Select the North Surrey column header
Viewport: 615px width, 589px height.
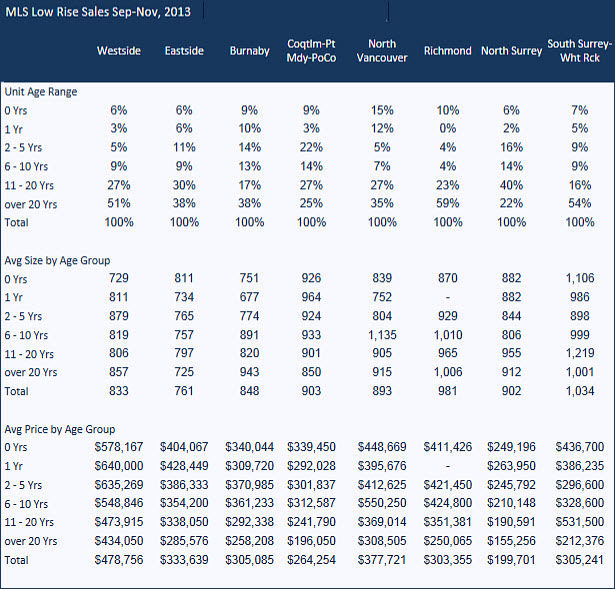tap(511, 51)
